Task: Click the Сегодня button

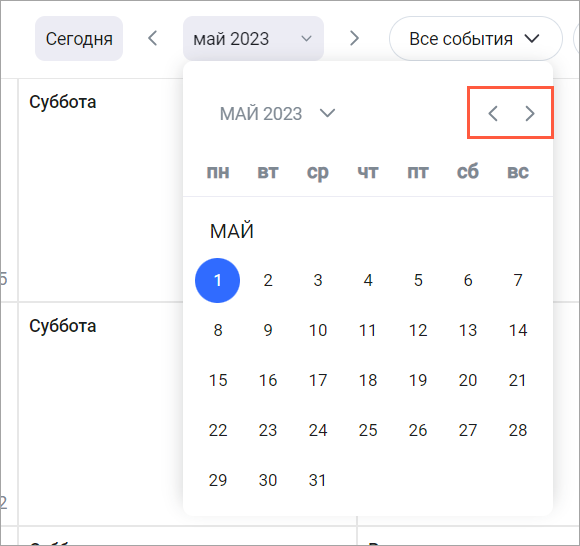Action: 79,38
